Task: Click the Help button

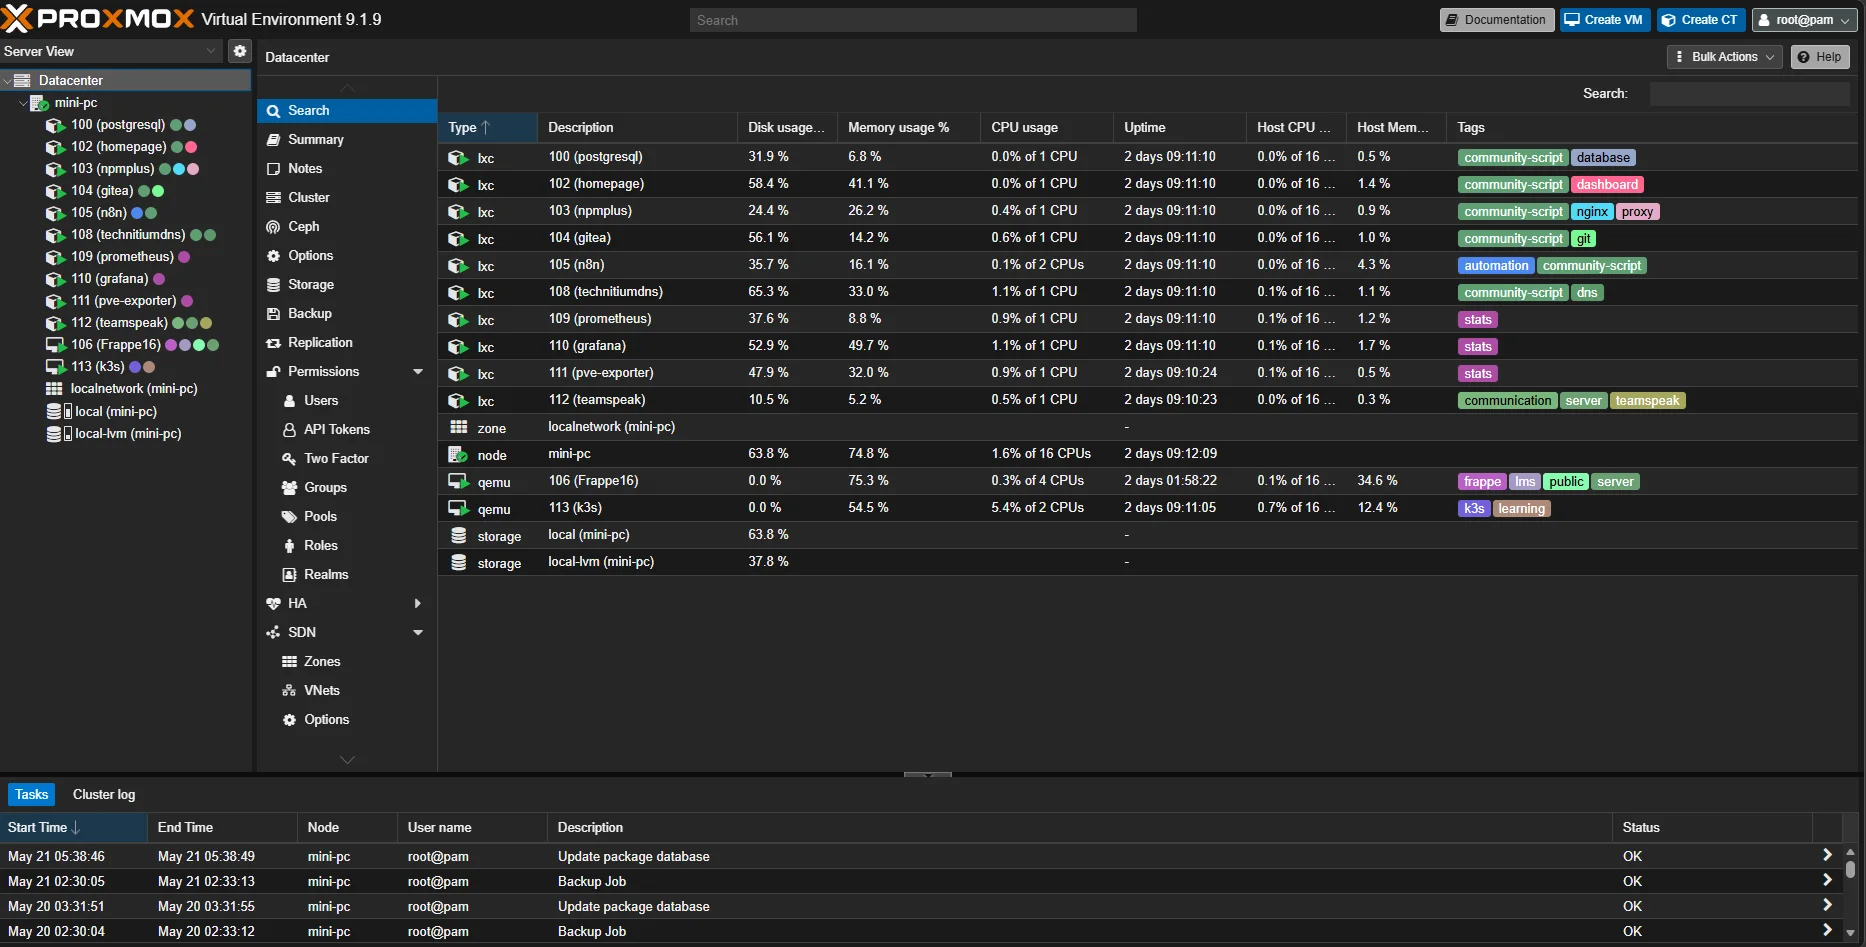Action: 1820,57
